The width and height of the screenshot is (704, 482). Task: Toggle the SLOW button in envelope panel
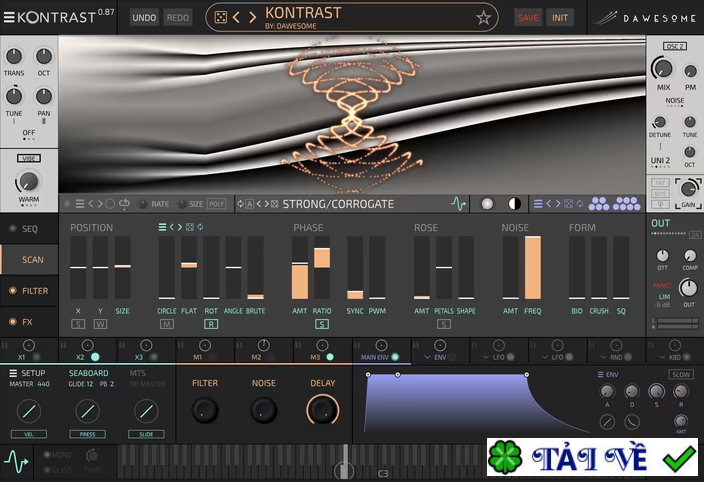click(x=681, y=374)
